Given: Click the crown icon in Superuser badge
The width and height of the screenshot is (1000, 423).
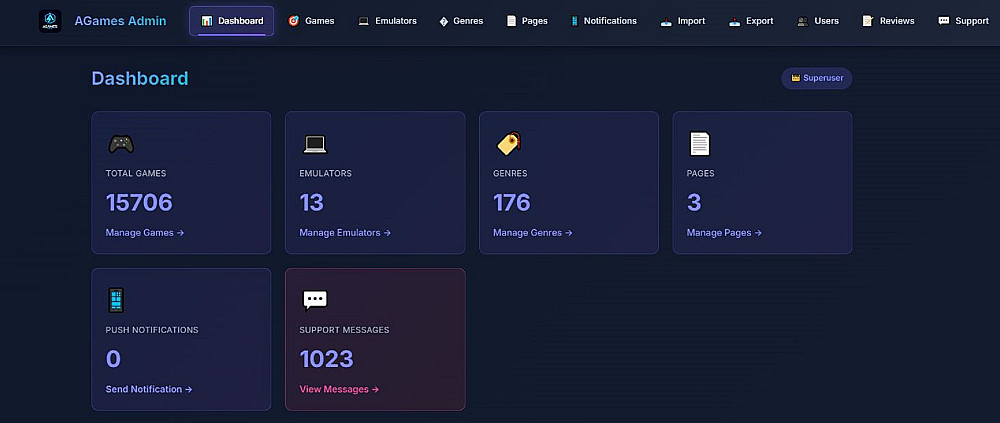Looking at the screenshot, I should (795, 78).
